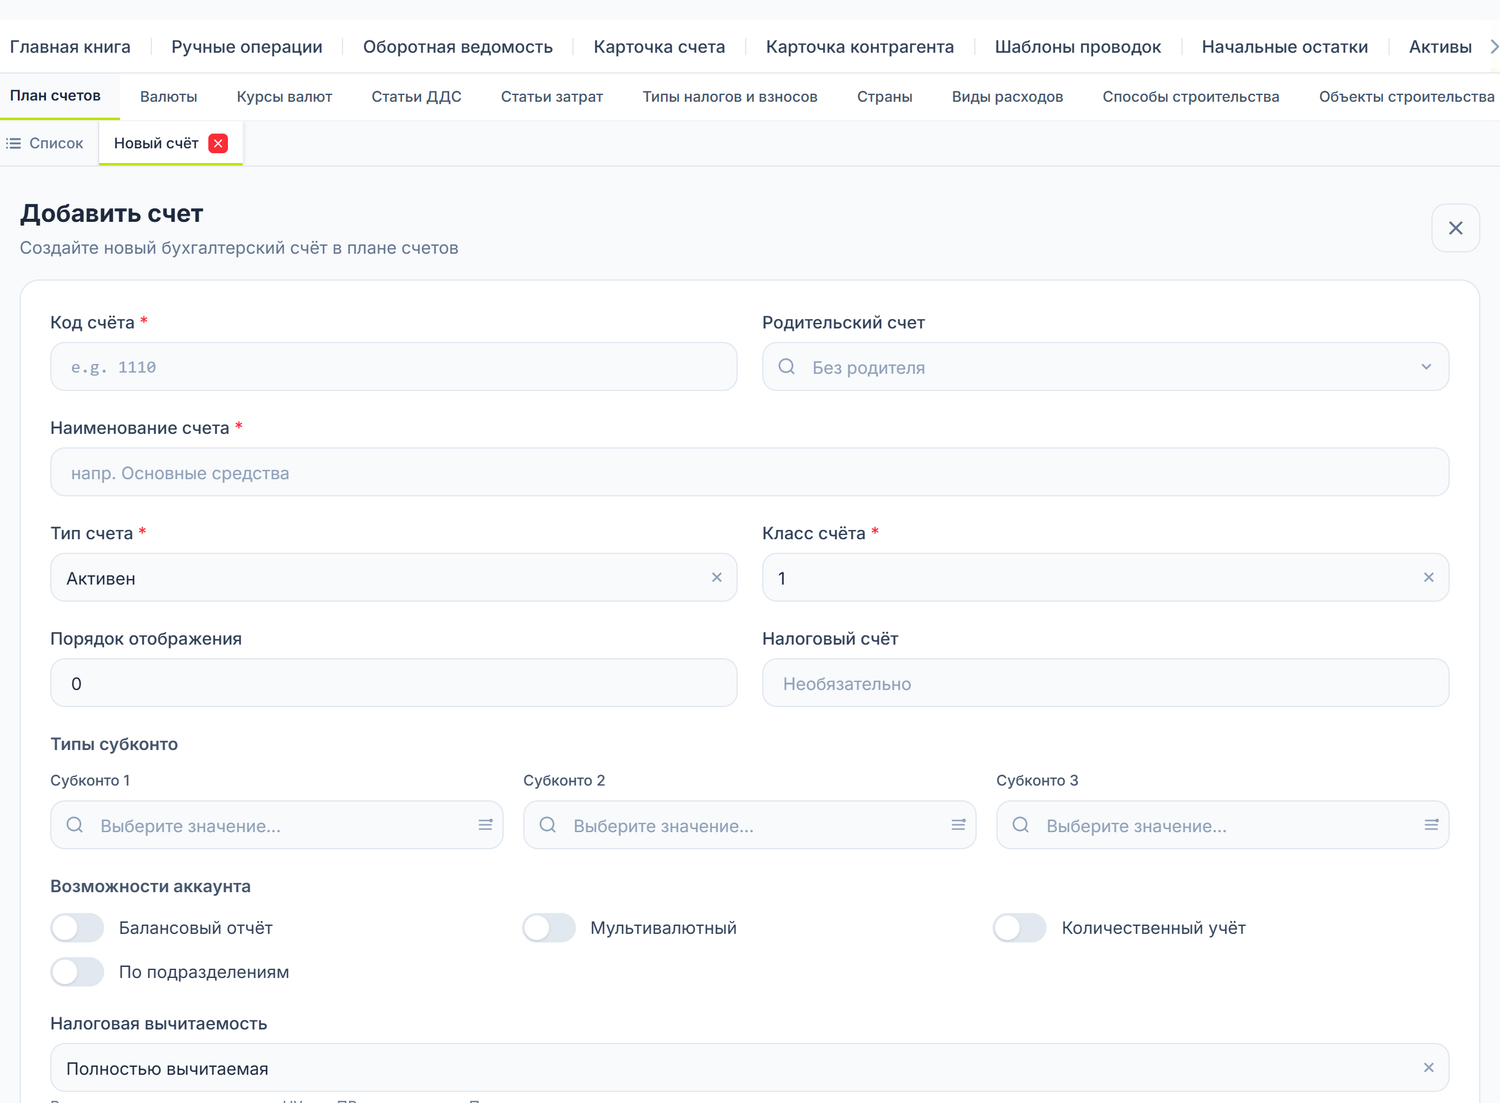
Task: Focus the Порядок отображения input field
Action: [394, 683]
